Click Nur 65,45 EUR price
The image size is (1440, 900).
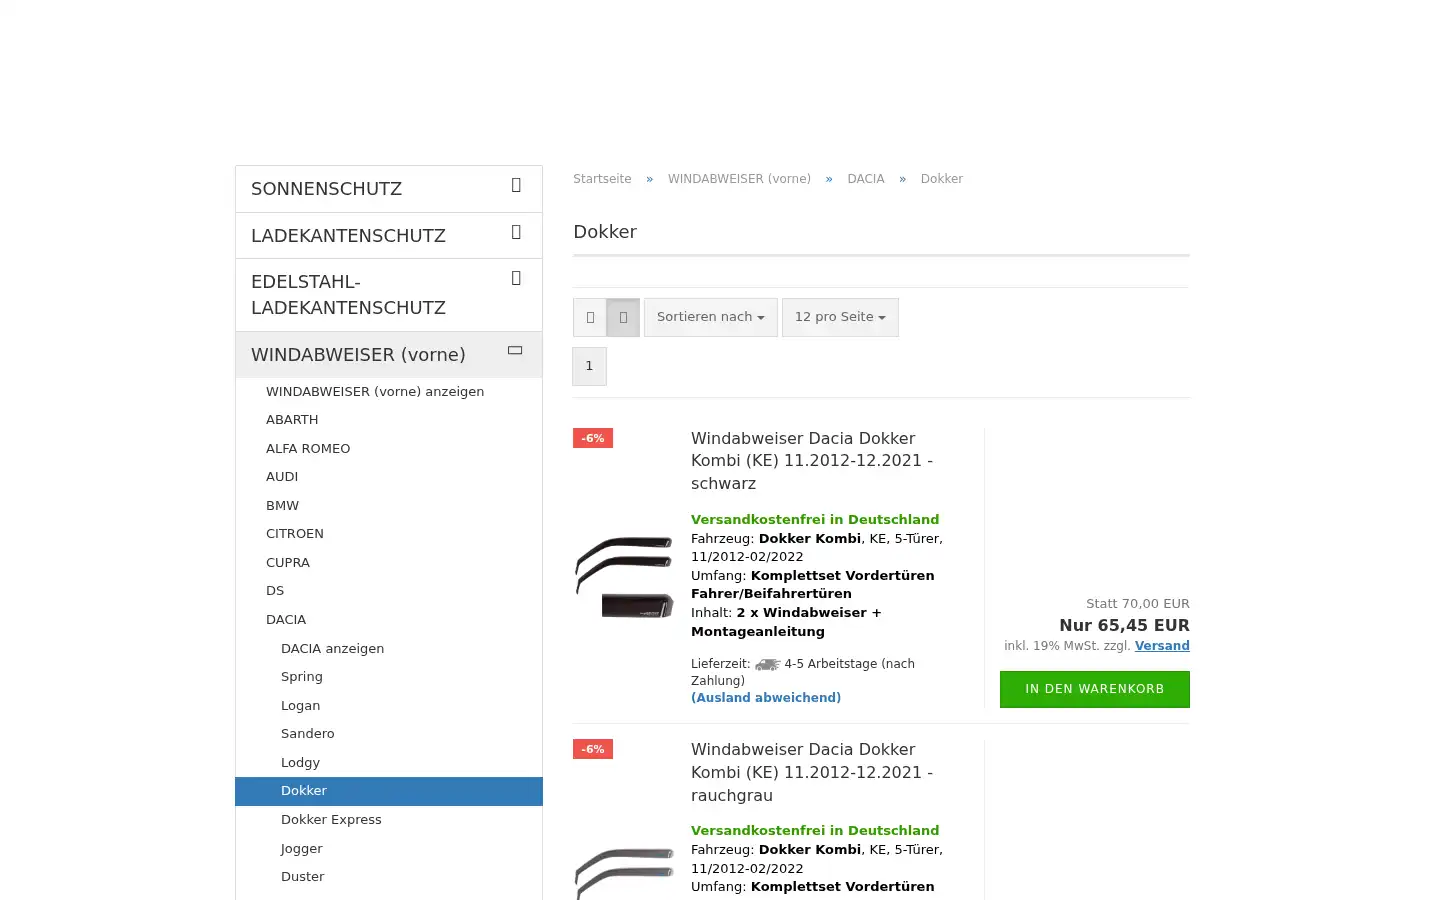click(1124, 625)
